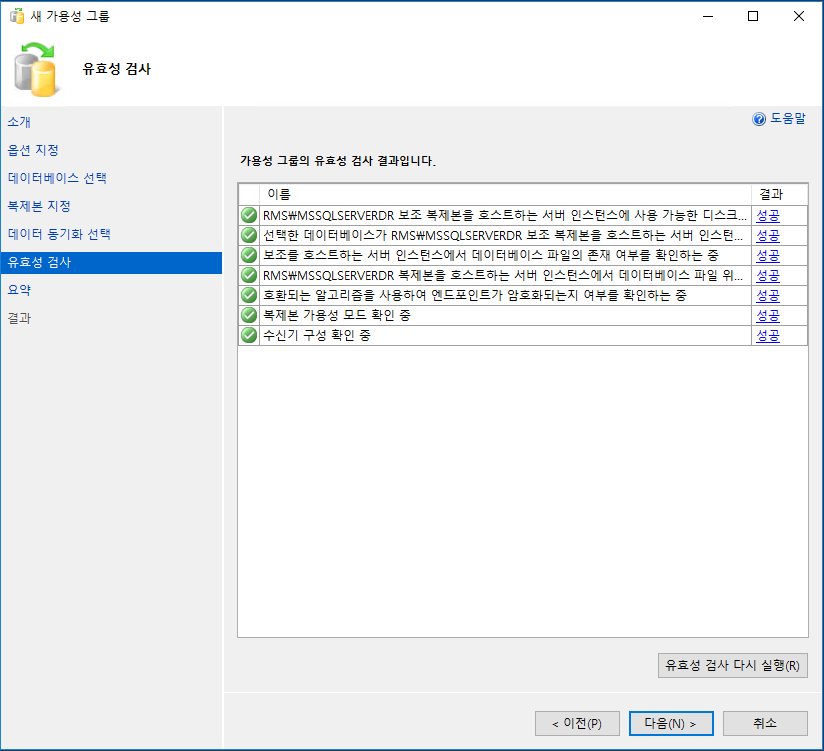Select the 호환되는 알고리즘을 사용하여 row text

pyautogui.click(x=475, y=295)
